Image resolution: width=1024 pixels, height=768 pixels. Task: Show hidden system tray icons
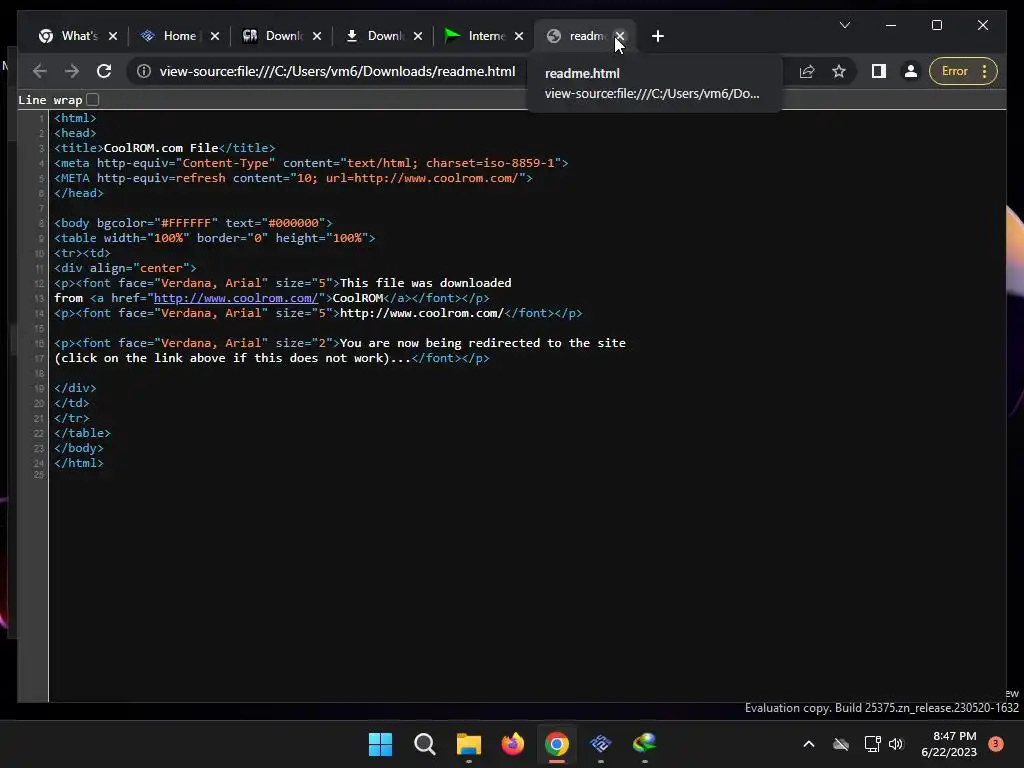[x=808, y=744]
